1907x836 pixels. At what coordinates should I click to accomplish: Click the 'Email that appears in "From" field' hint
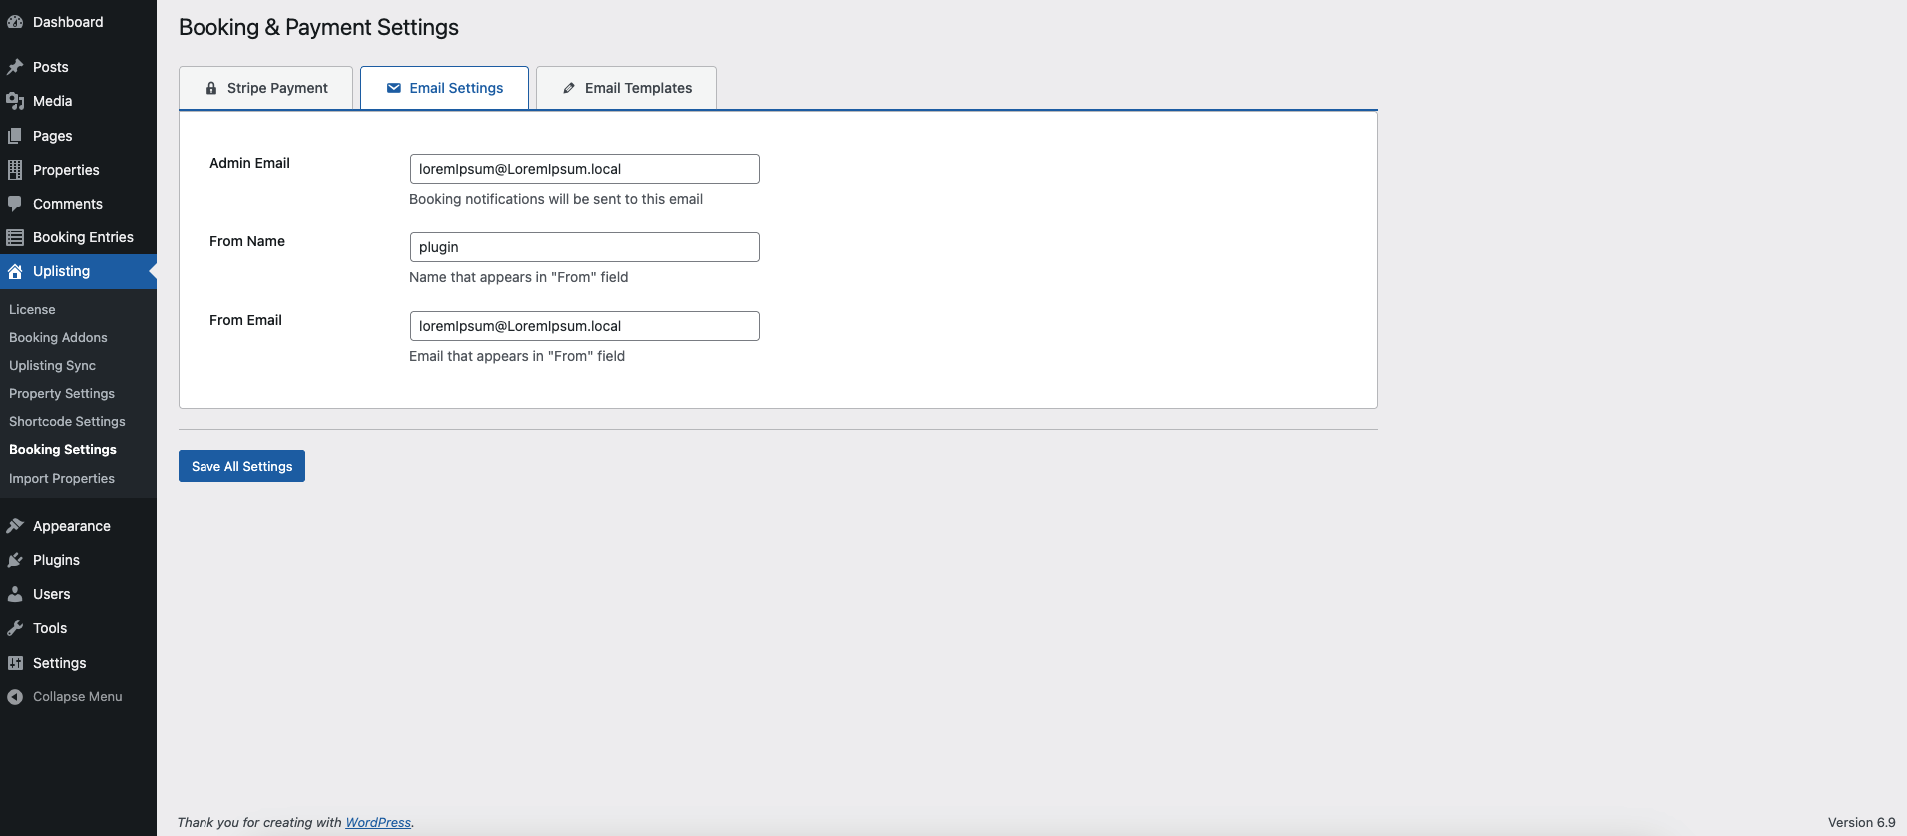point(517,356)
